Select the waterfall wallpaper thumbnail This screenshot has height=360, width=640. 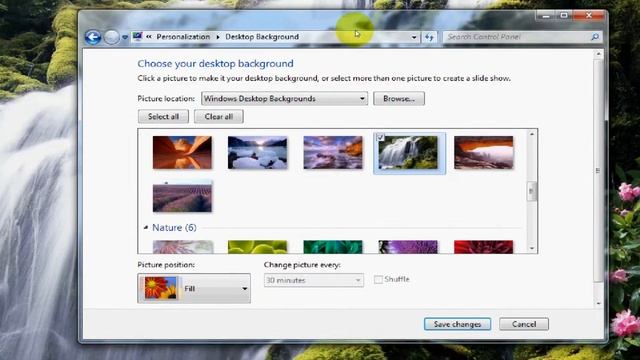point(408,153)
